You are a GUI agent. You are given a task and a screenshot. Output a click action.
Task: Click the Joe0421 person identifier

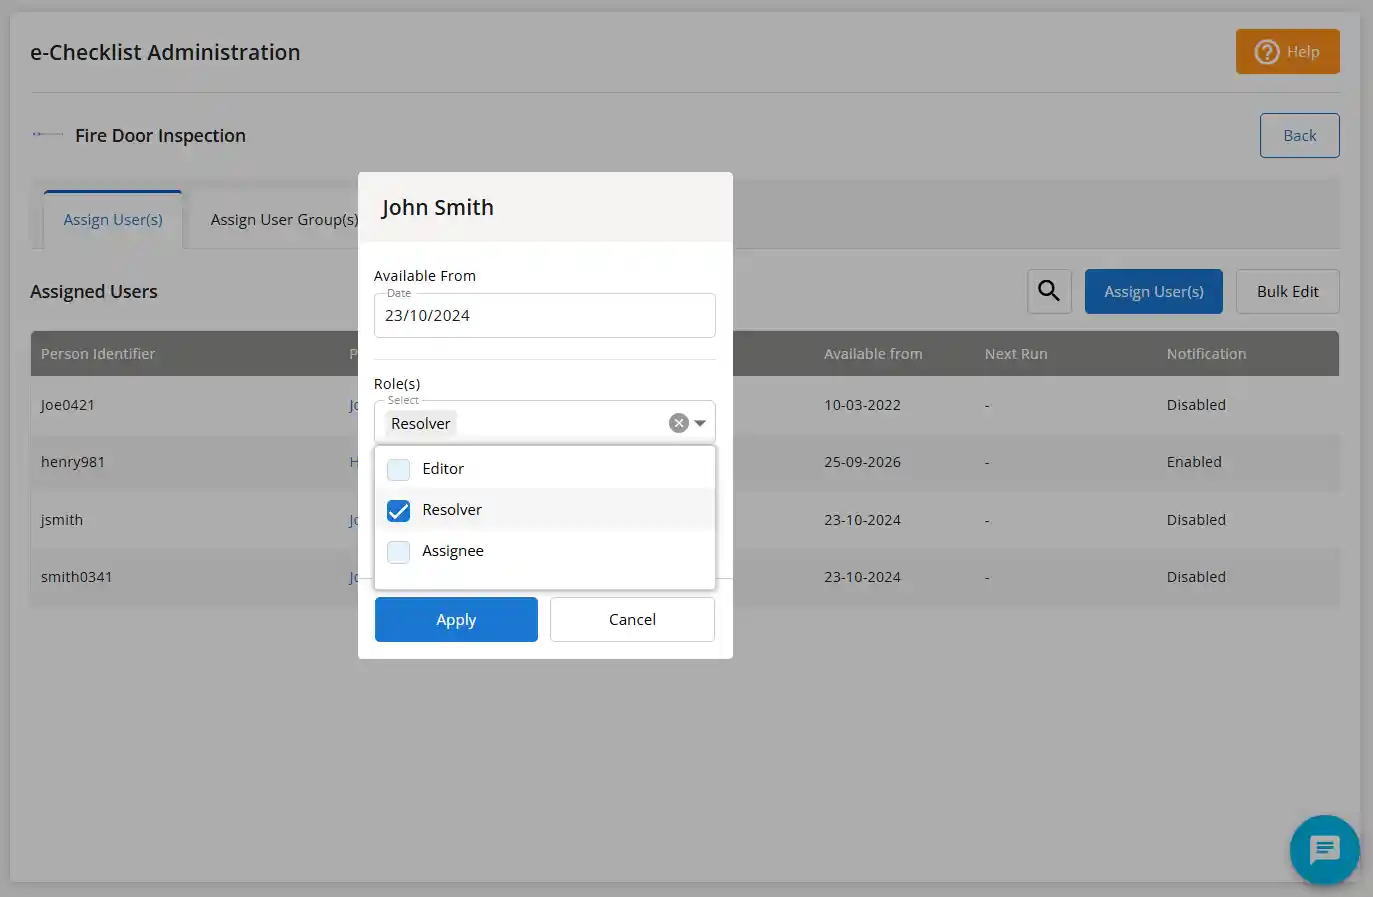[x=68, y=405]
